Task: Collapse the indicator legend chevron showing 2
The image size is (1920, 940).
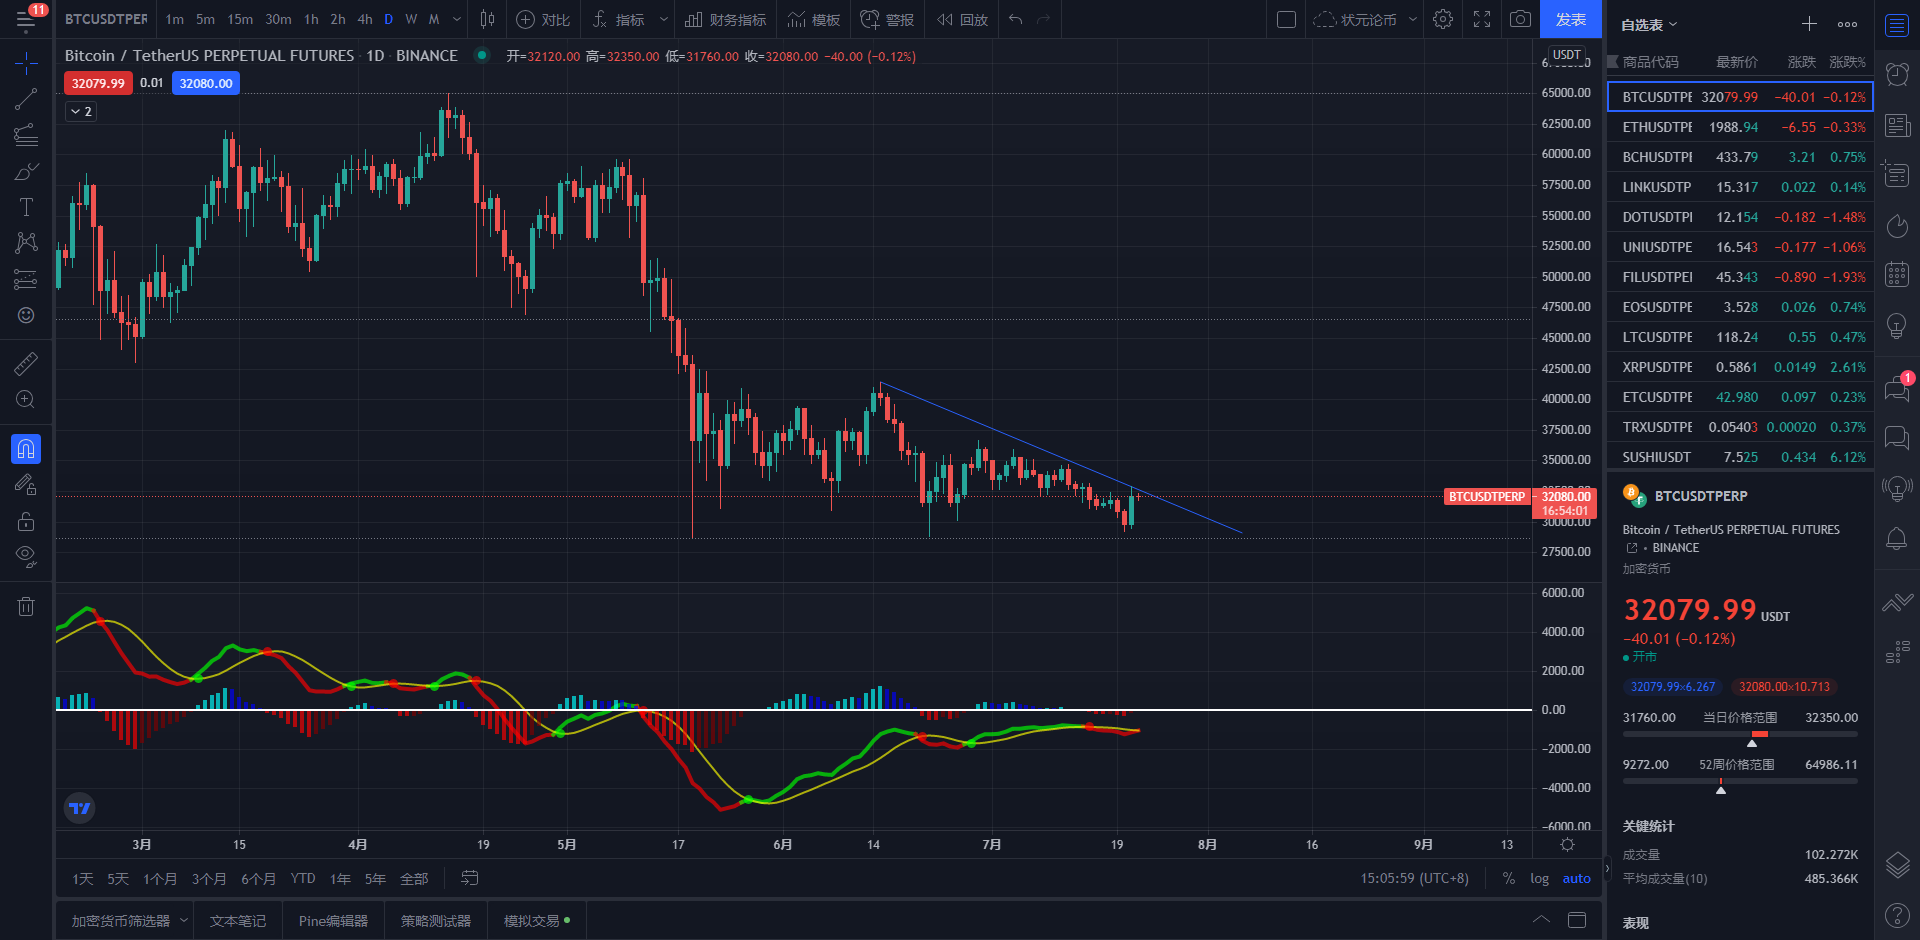Action: click(x=81, y=111)
